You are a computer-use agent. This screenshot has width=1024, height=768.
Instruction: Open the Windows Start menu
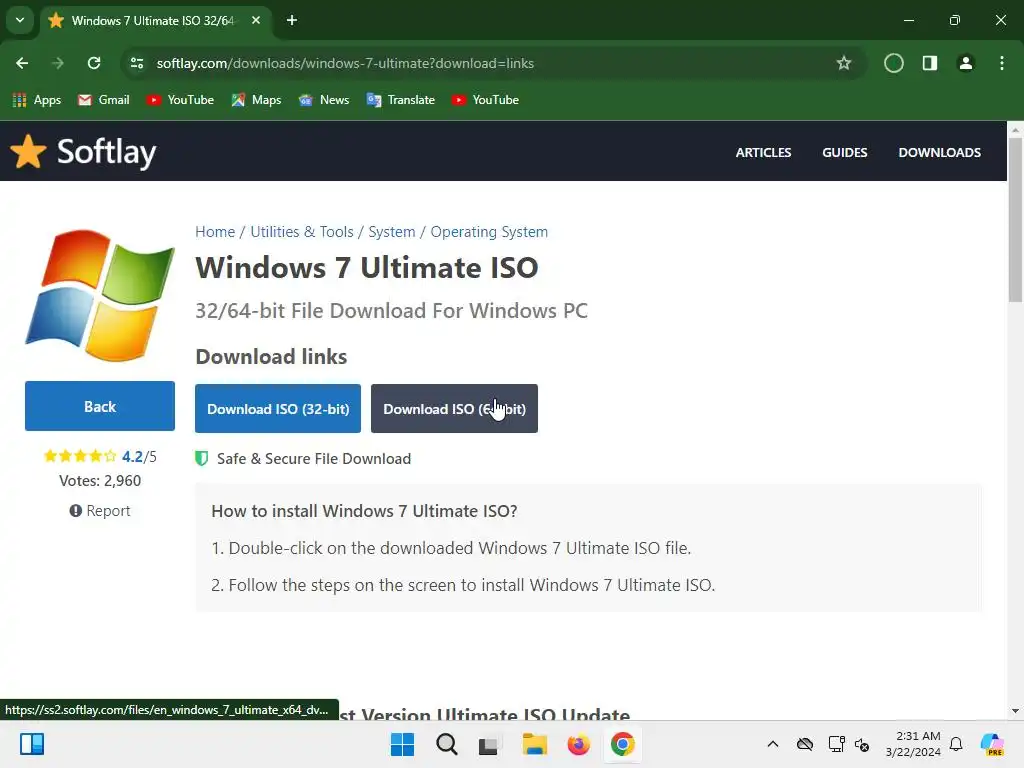402,744
